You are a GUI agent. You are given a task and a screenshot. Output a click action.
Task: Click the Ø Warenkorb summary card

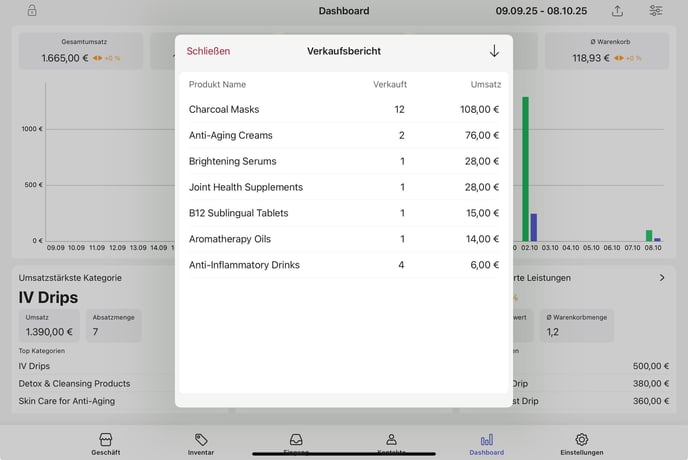(x=607, y=51)
